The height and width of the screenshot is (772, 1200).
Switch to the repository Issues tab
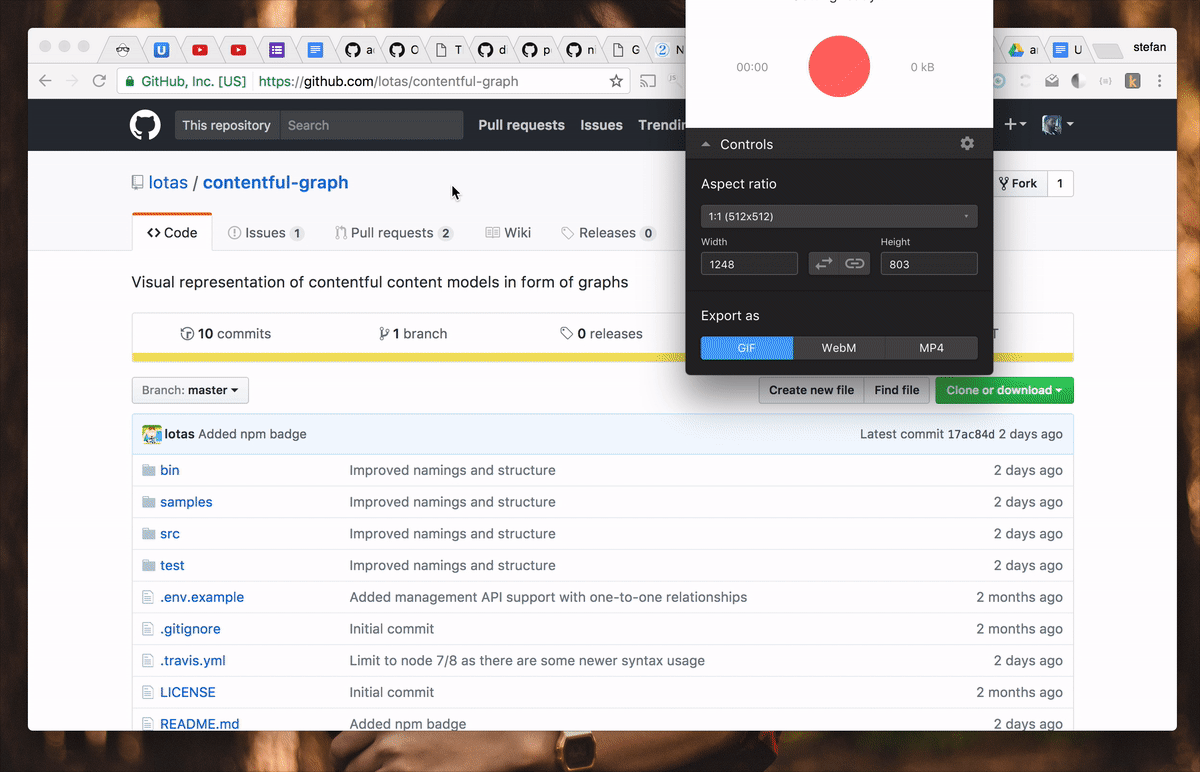[x=265, y=233]
